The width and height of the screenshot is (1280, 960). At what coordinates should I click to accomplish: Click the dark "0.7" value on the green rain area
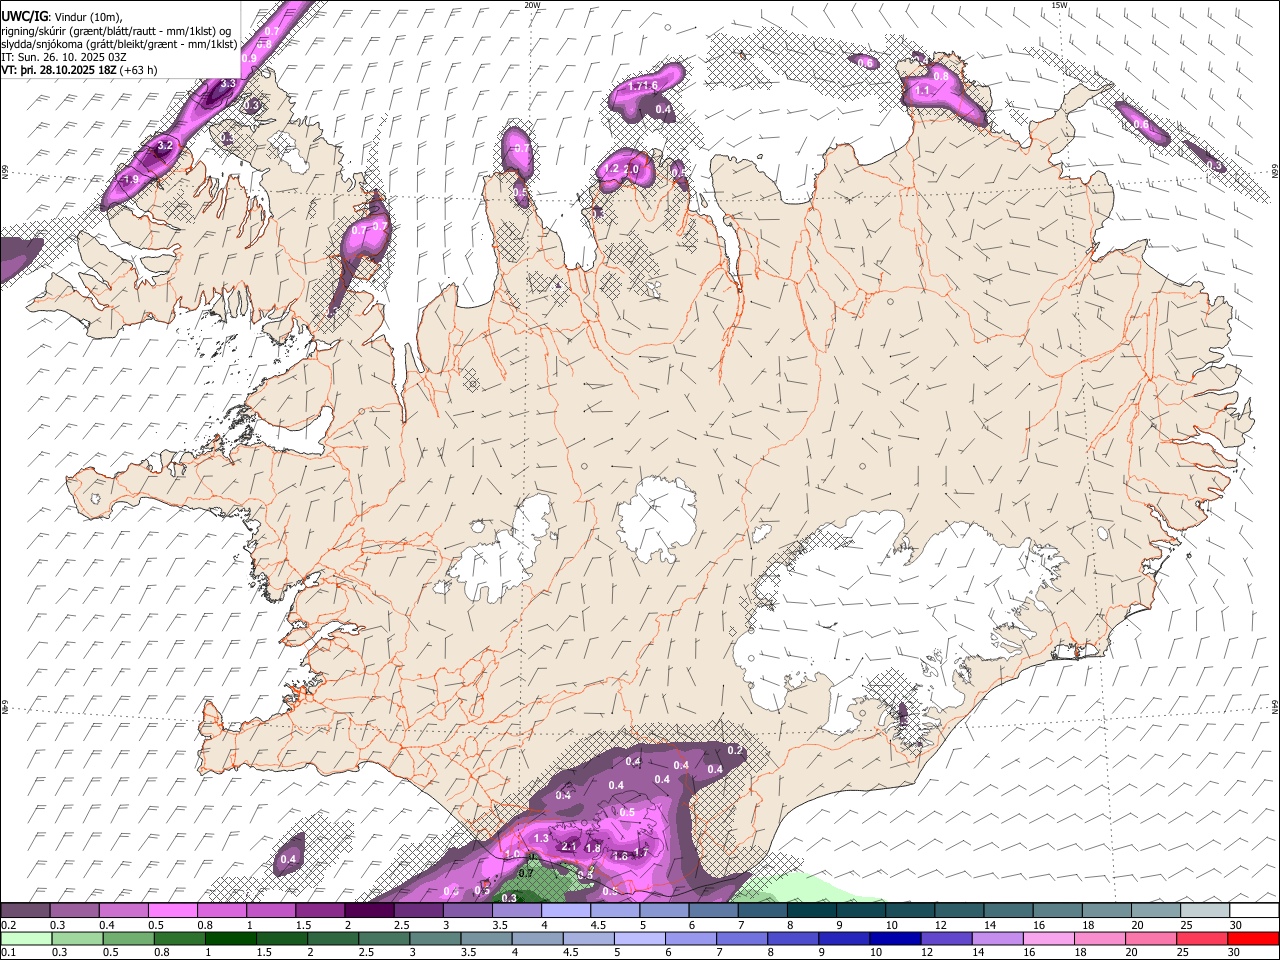click(x=526, y=873)
